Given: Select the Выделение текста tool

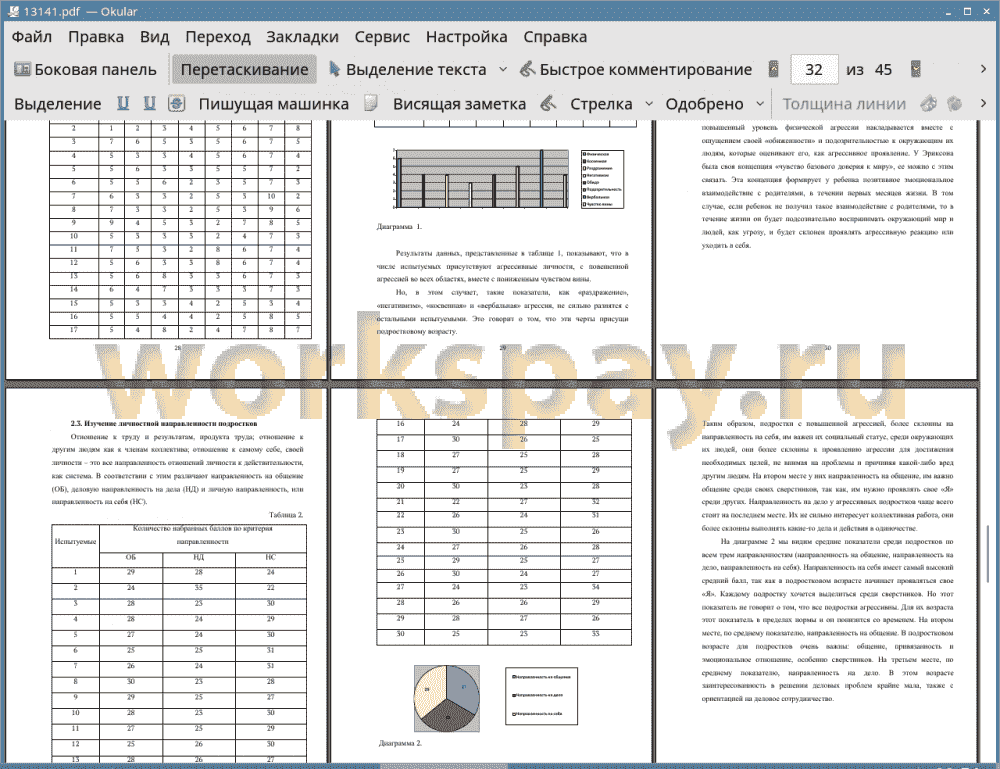Looking at the screenshot, I should 407,70.
